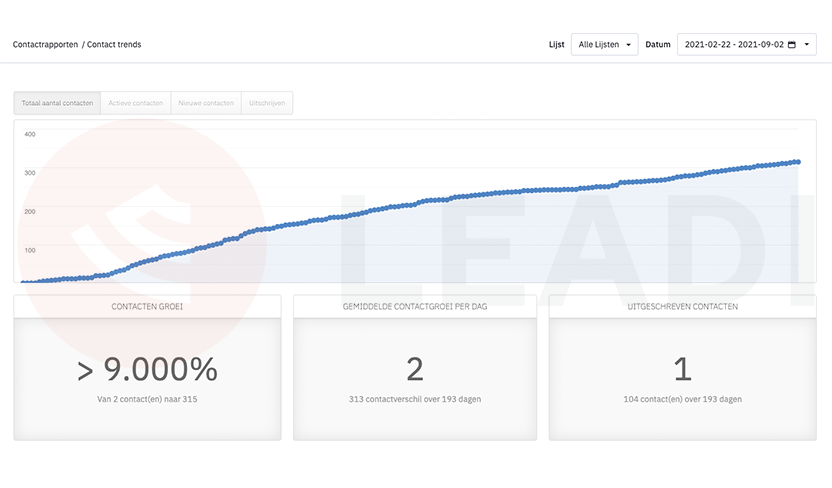The height and width of the screenshot is (488, 832).
Task: Click the date range 2021-02-22 - 2021-09-02 field
Action: coord(747,45)
